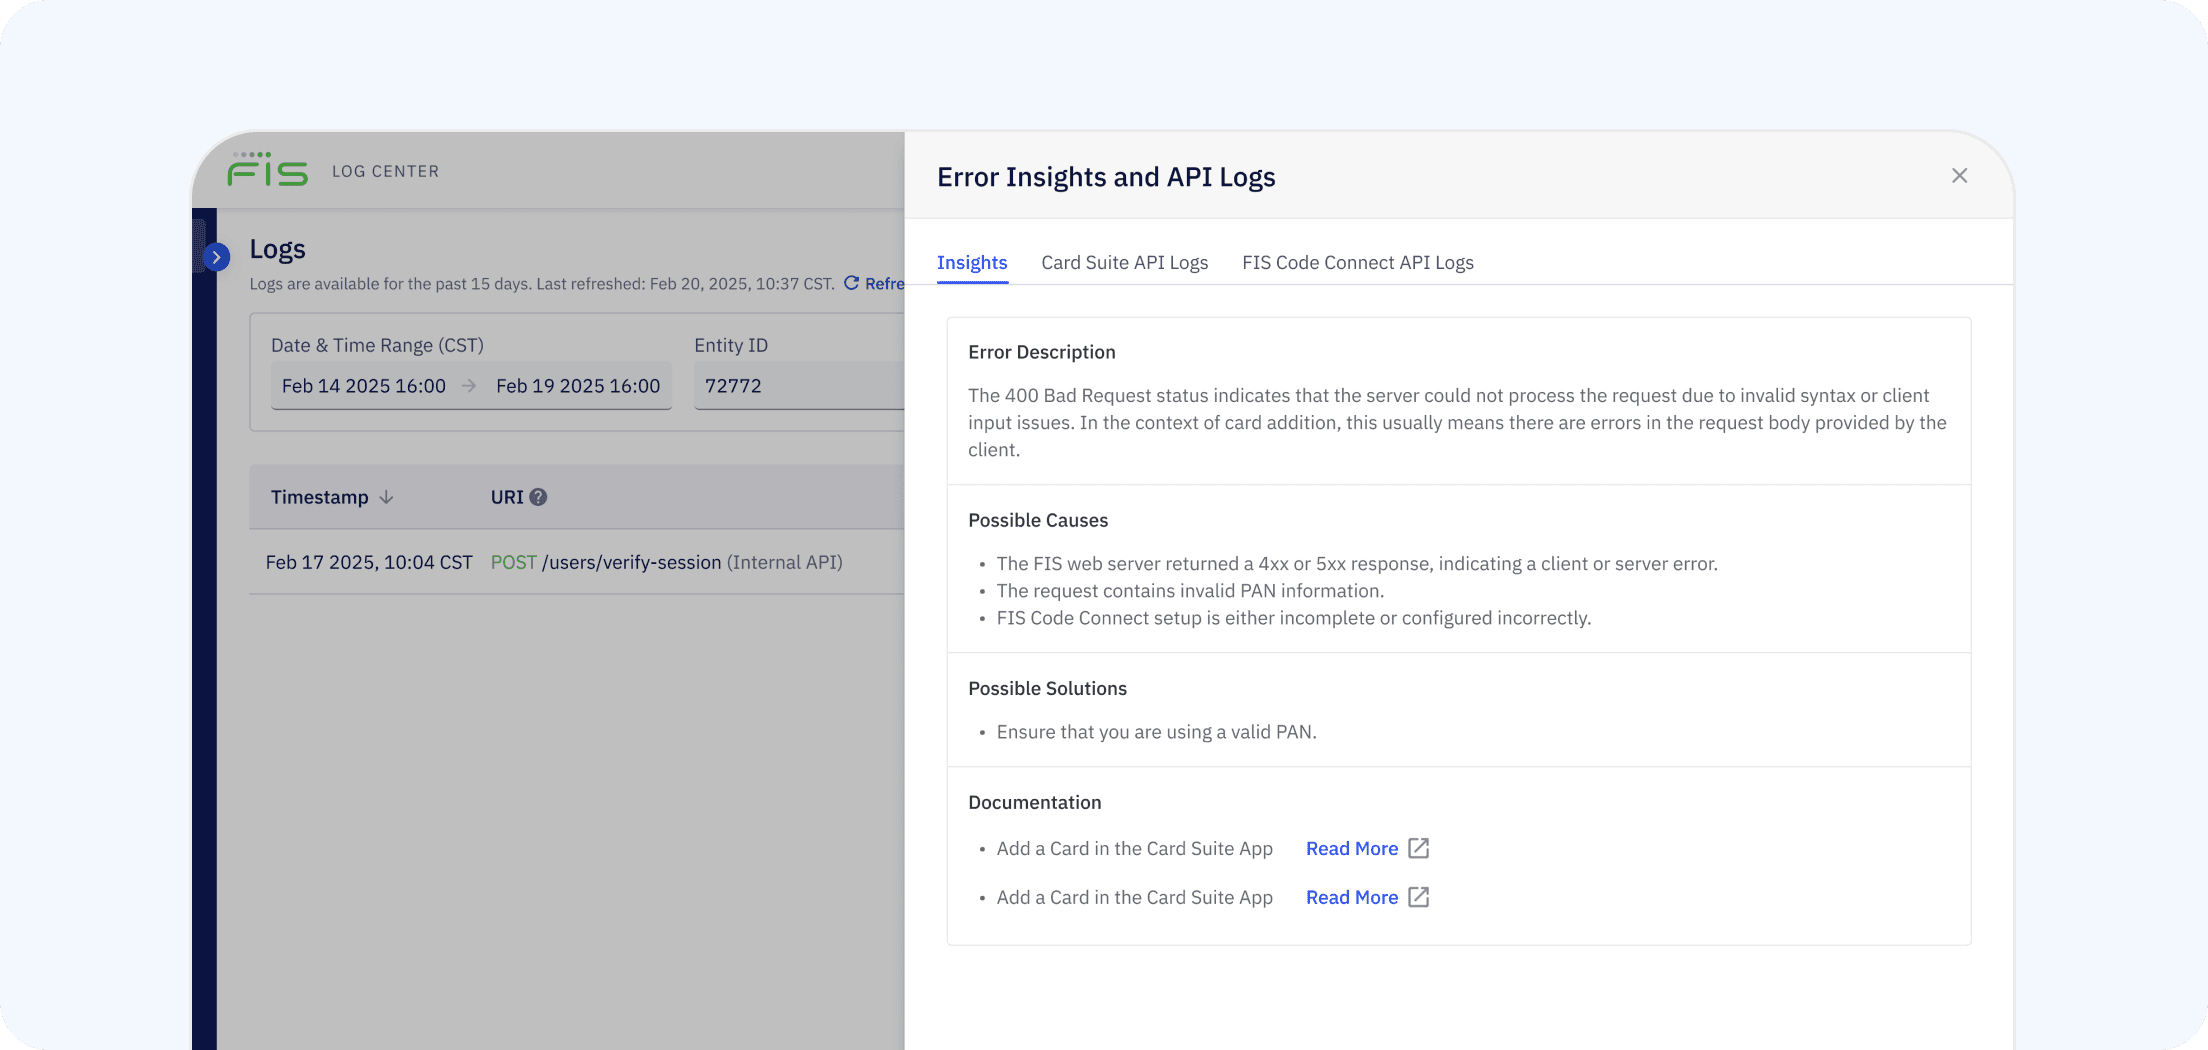Click the FIS logo
Image resolution: width=2208 pixels, height=1050 pixels.
[267, 170]
